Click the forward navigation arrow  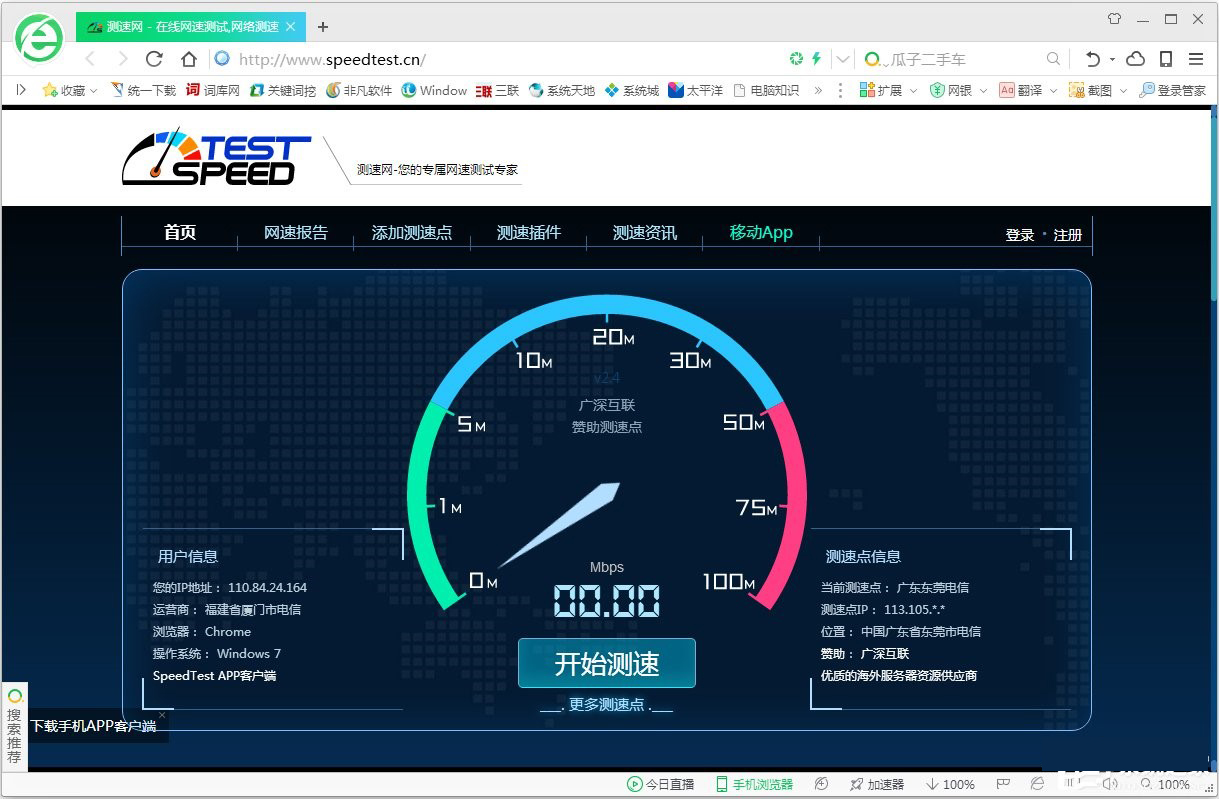(x=122, y=59)
